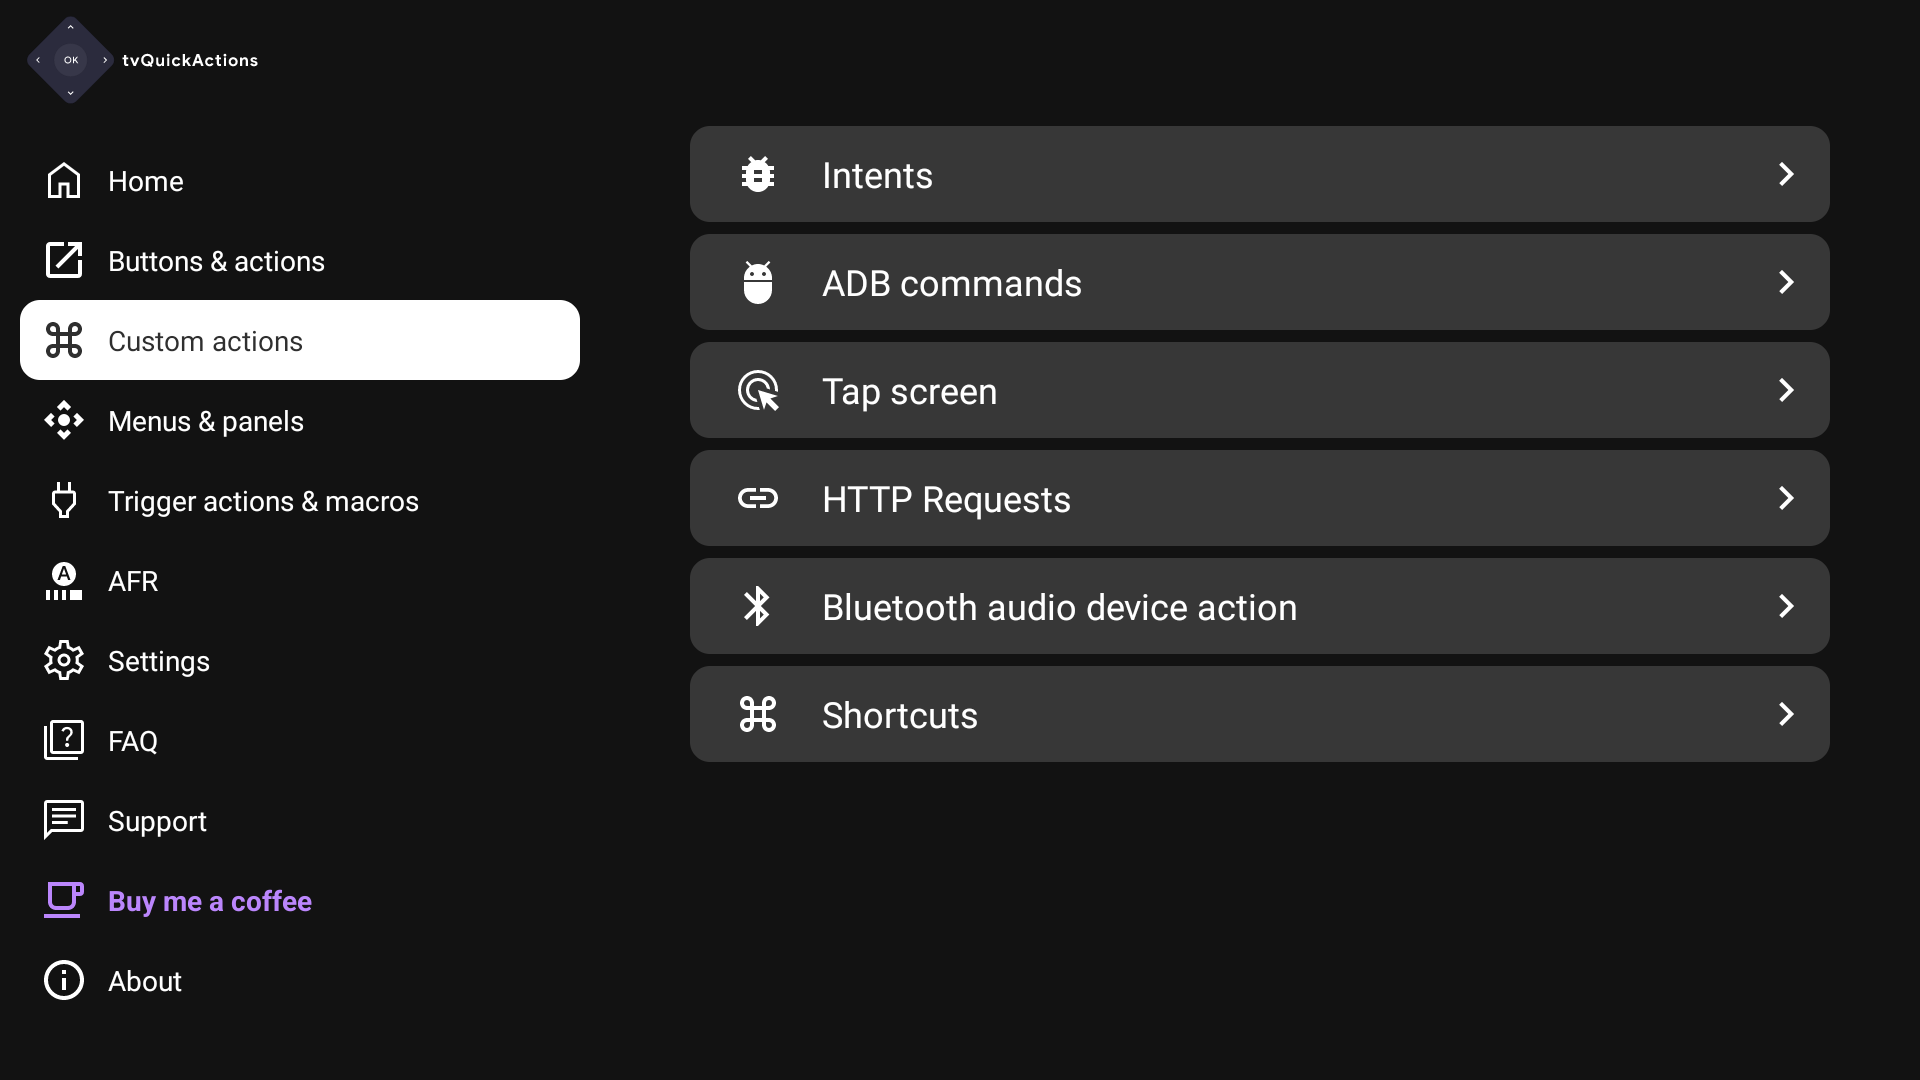
Task: Open ADB commands using the right arrow chevron
Action: click(1787, 282)
